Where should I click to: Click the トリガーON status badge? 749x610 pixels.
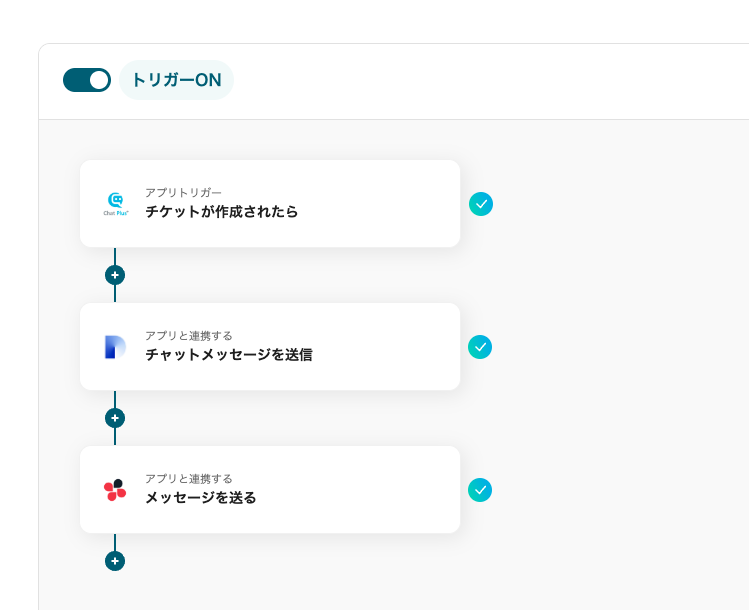tap(176, 80)
